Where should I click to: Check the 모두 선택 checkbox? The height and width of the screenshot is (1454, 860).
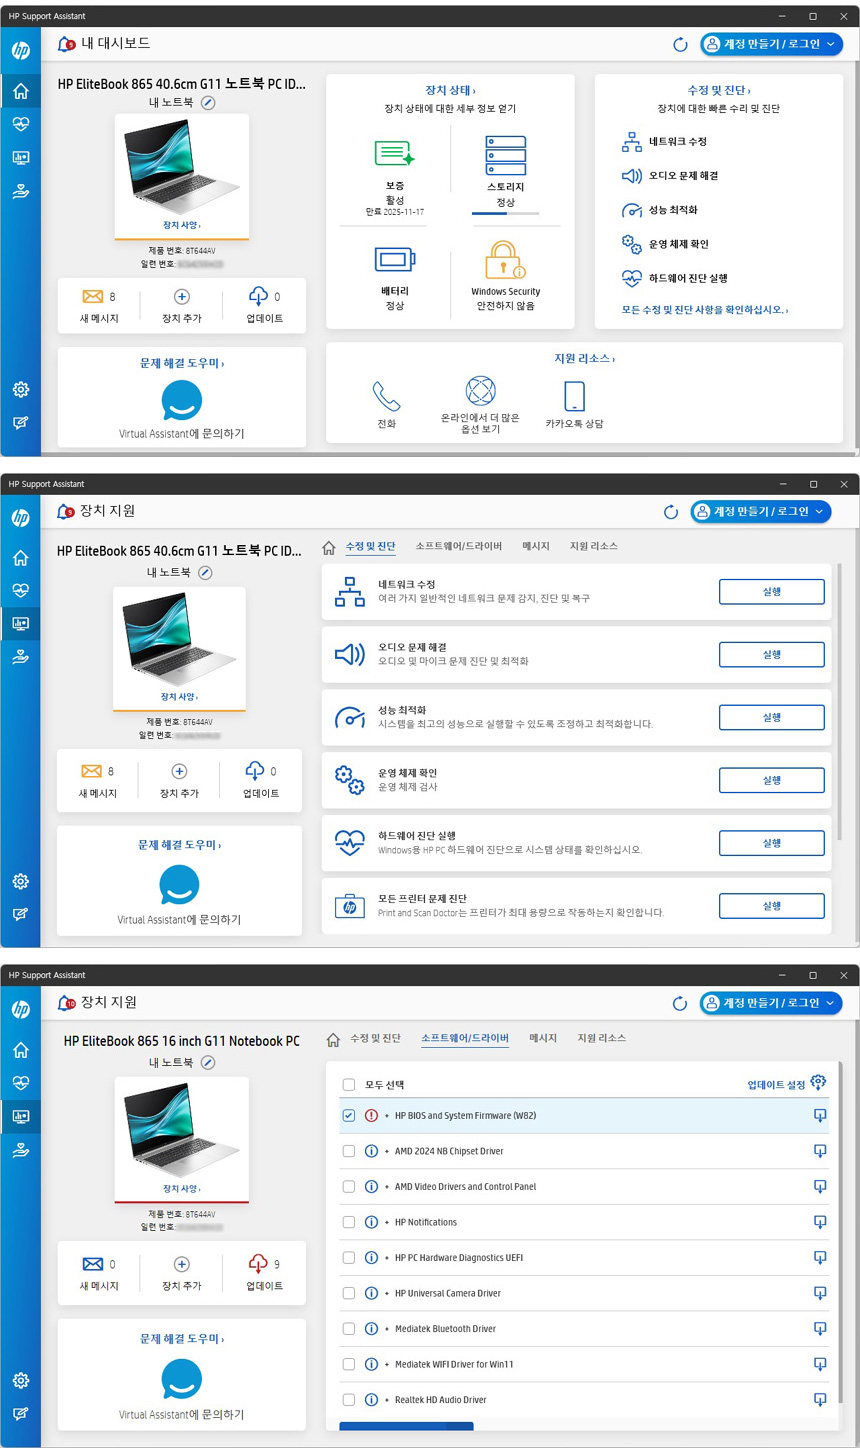[x=348, y=1085]
